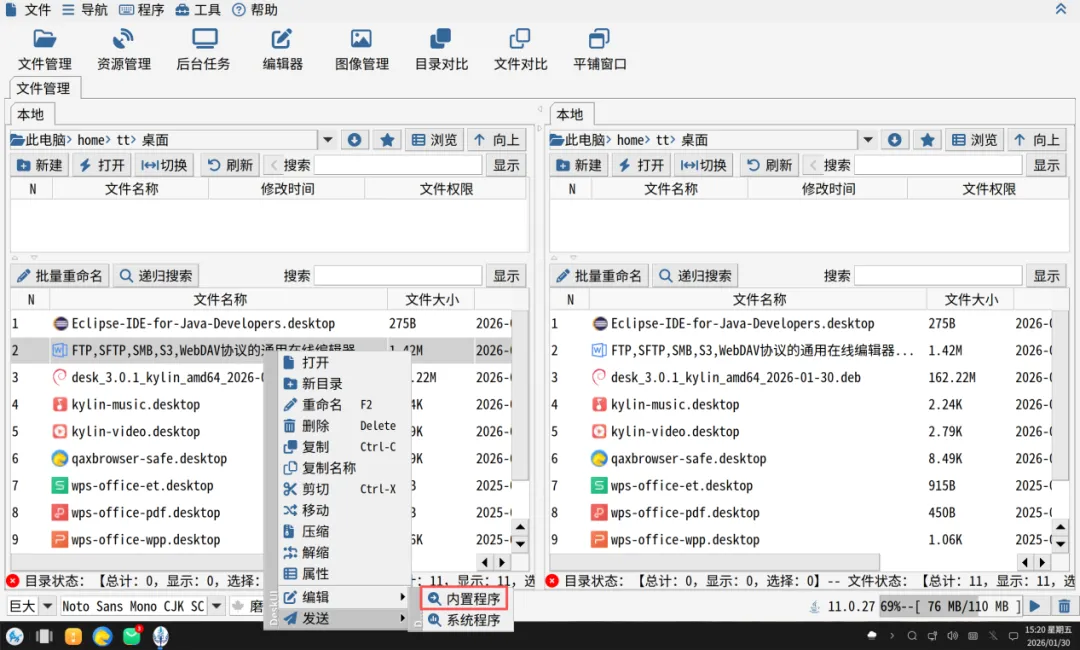
Task: Click the 修改时间 column header in left pane
Action: coord(287,189)
